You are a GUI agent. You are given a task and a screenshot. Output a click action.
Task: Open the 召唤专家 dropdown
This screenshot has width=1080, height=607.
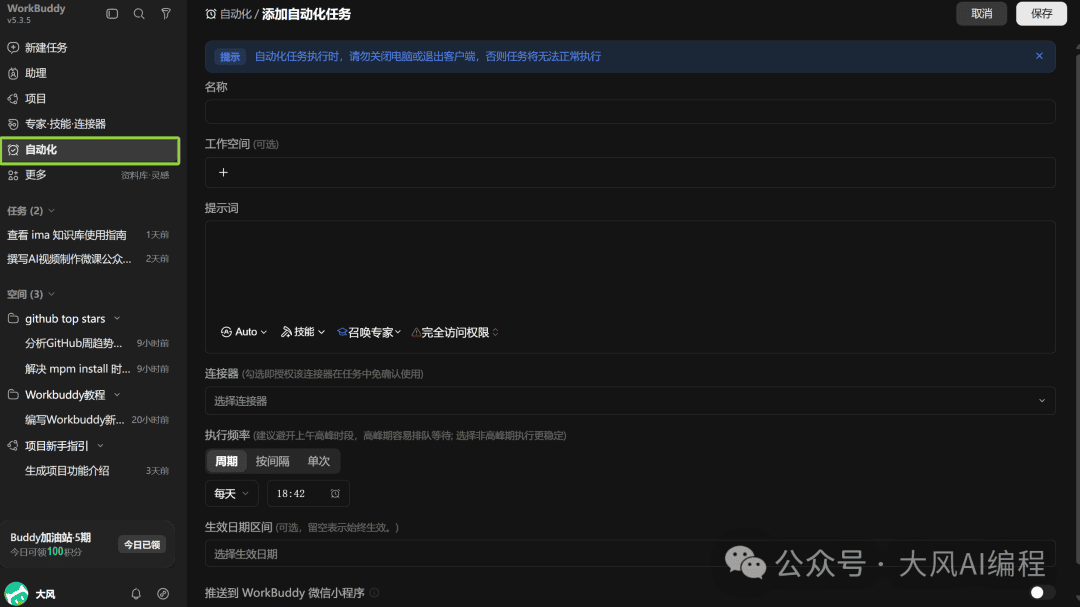click(369, 332)
